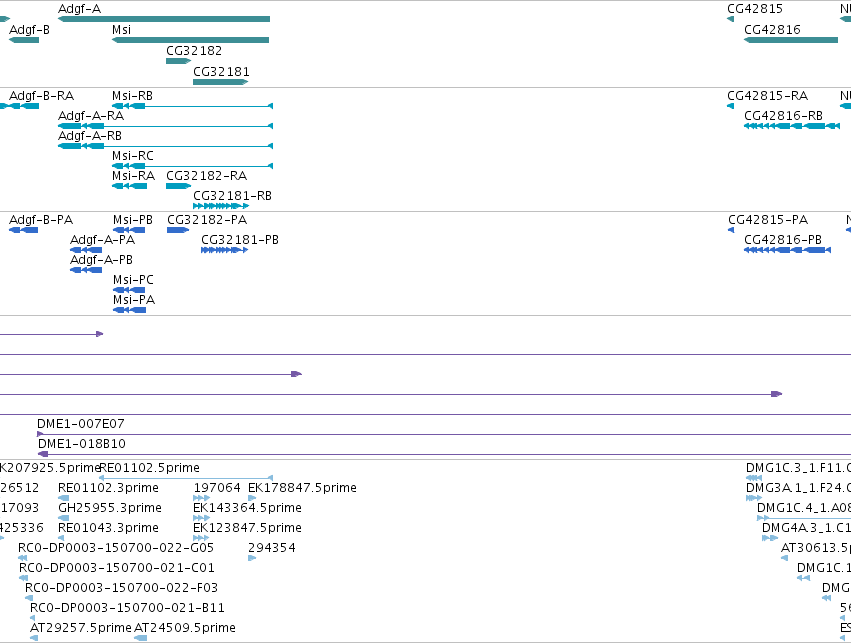Image resolution: width=851 pixels, height=643 pixels.
Task: Select the 294354 EST label
Action: (x=271, y=548)
